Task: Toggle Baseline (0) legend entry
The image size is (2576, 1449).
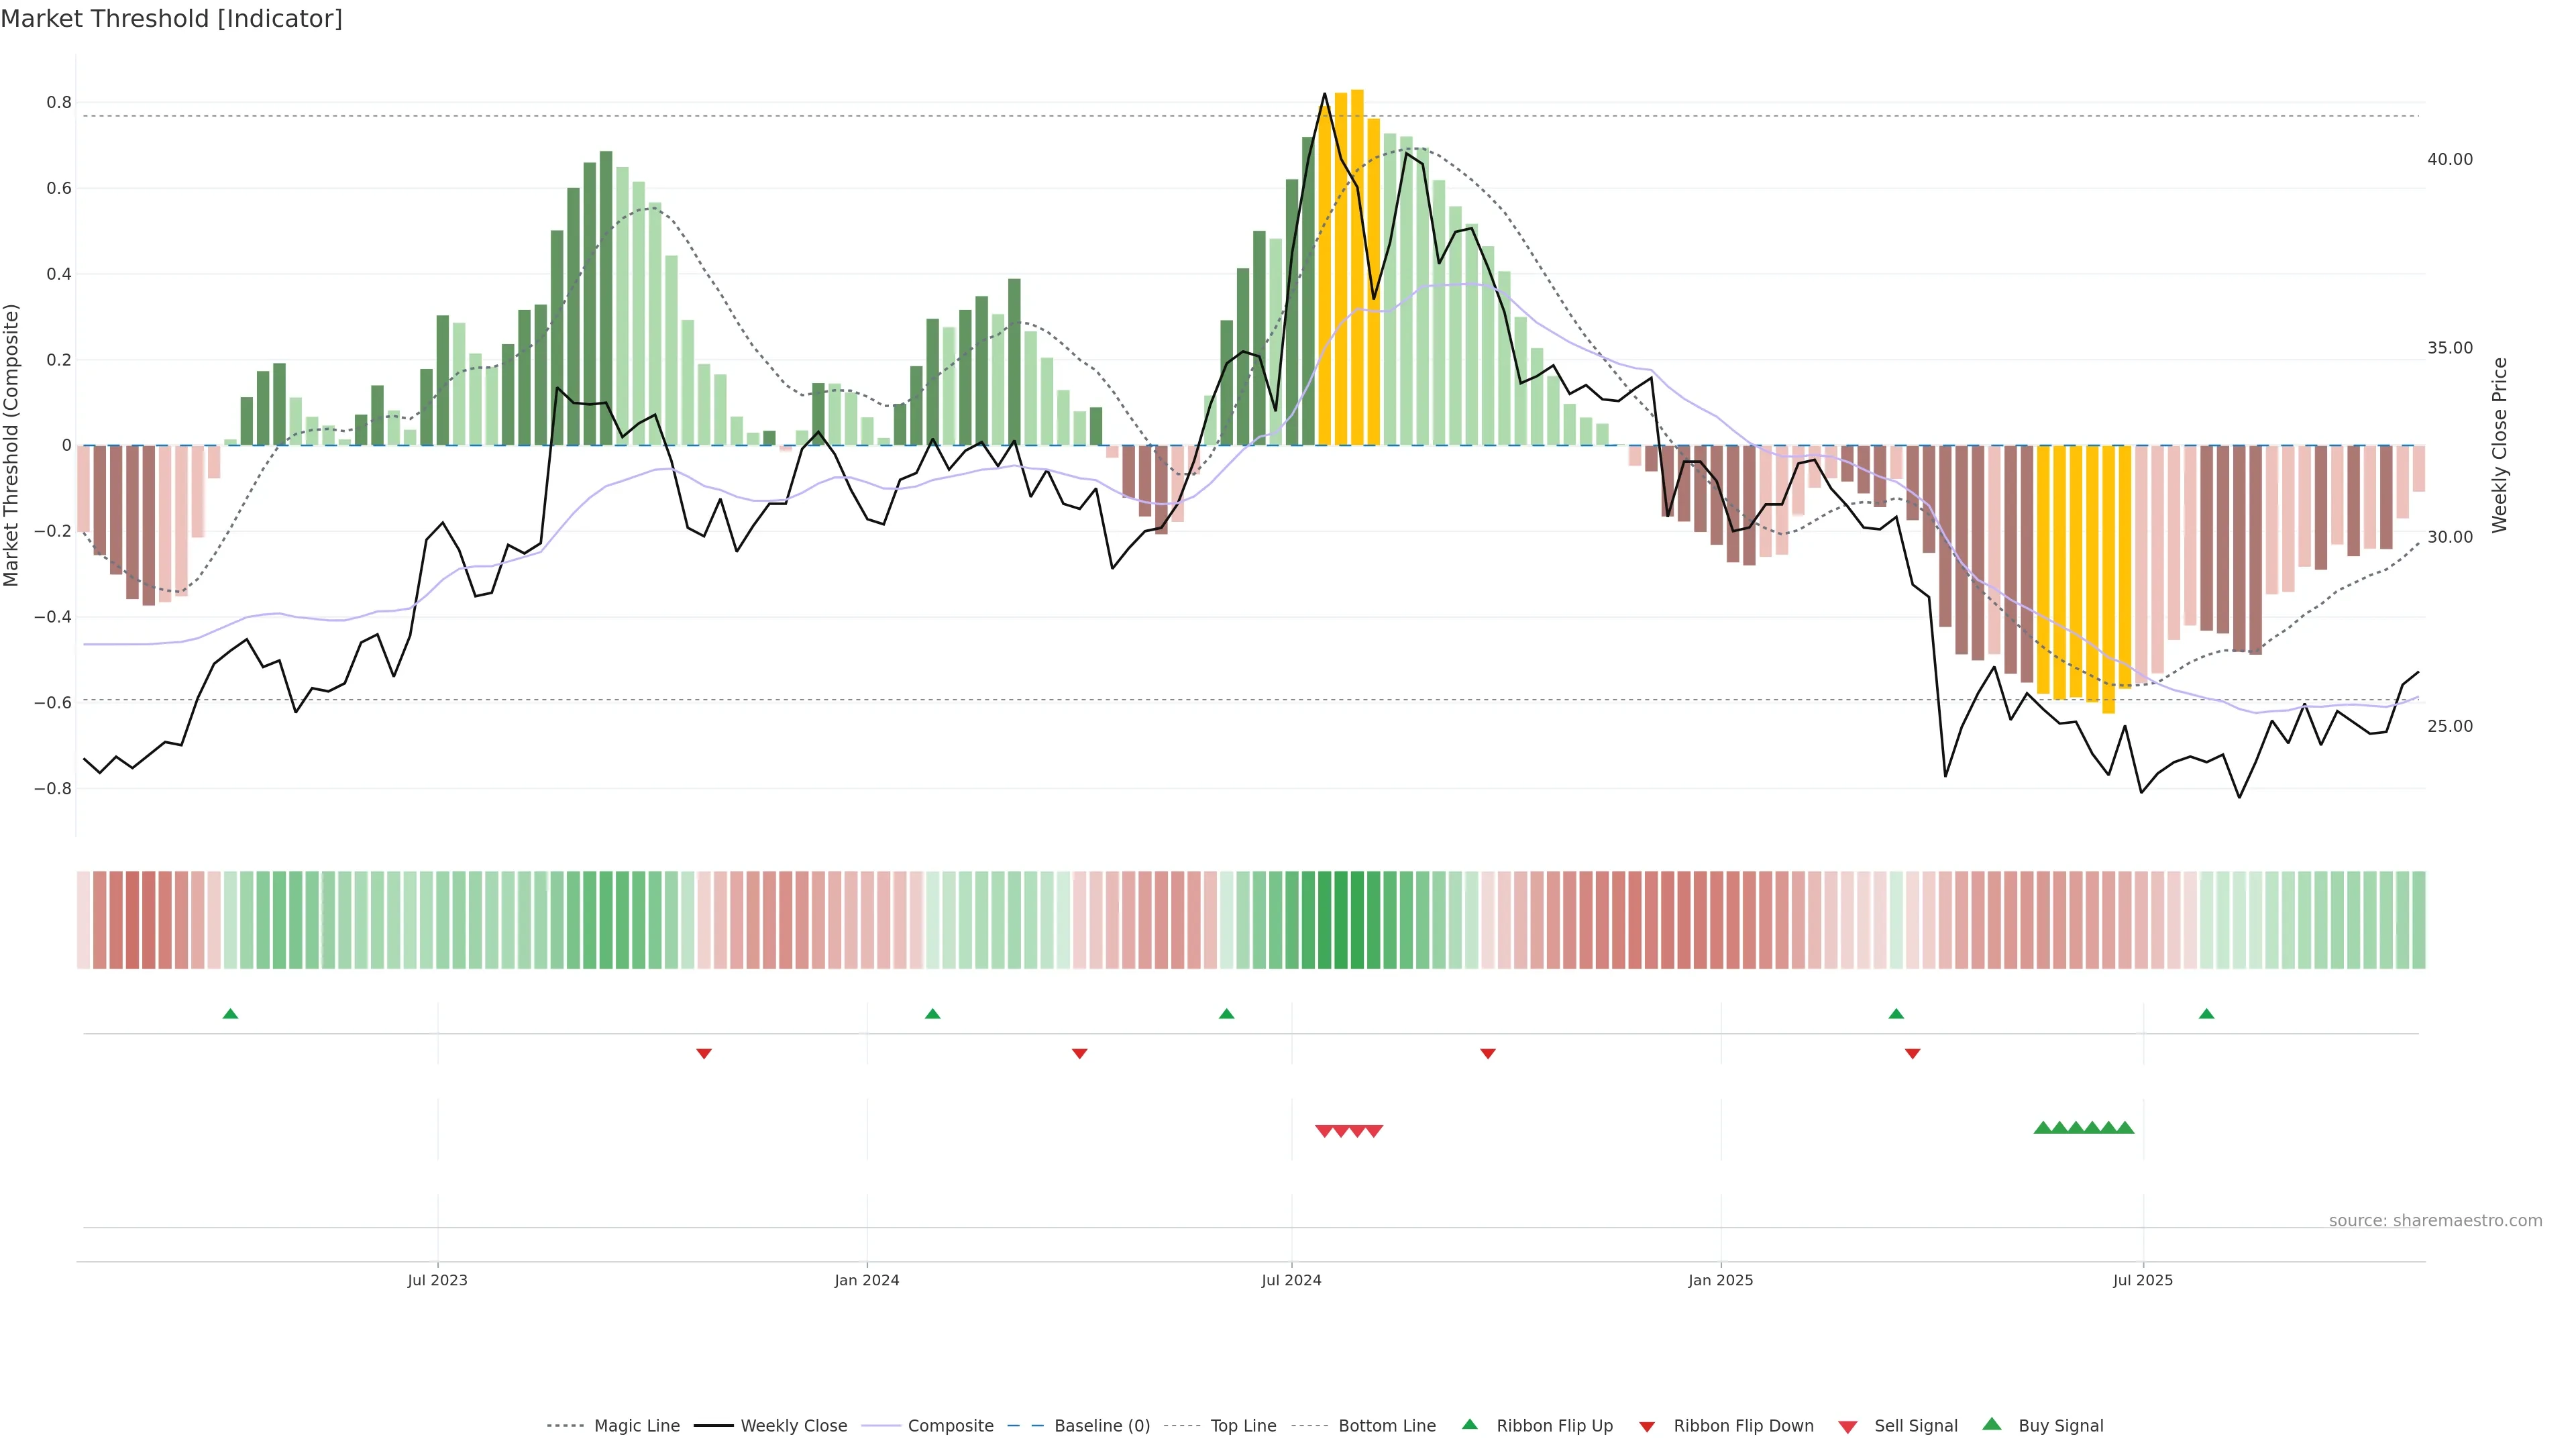Action: (1101, 1426)
